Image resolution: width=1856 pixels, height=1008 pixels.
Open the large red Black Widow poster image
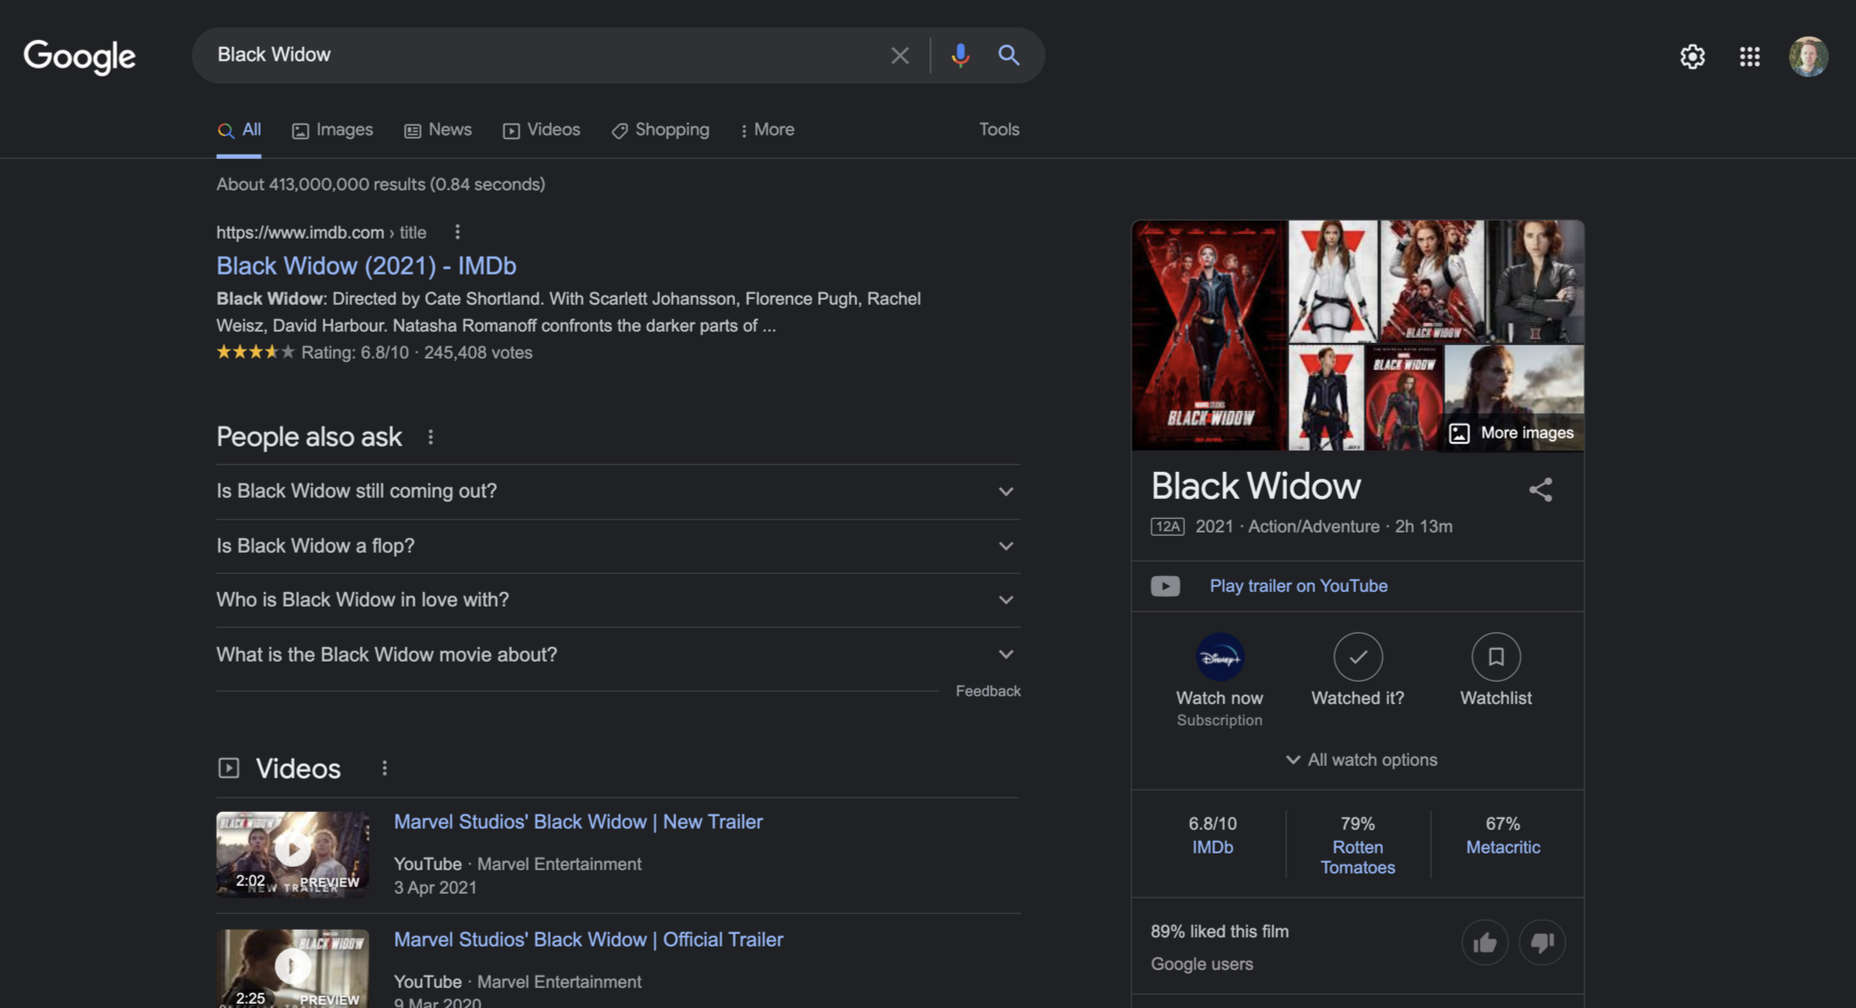(1208, 335)
